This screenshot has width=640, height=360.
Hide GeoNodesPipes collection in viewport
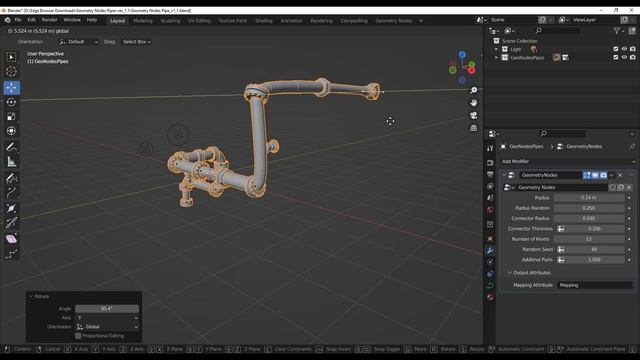[x=624, y=58]
